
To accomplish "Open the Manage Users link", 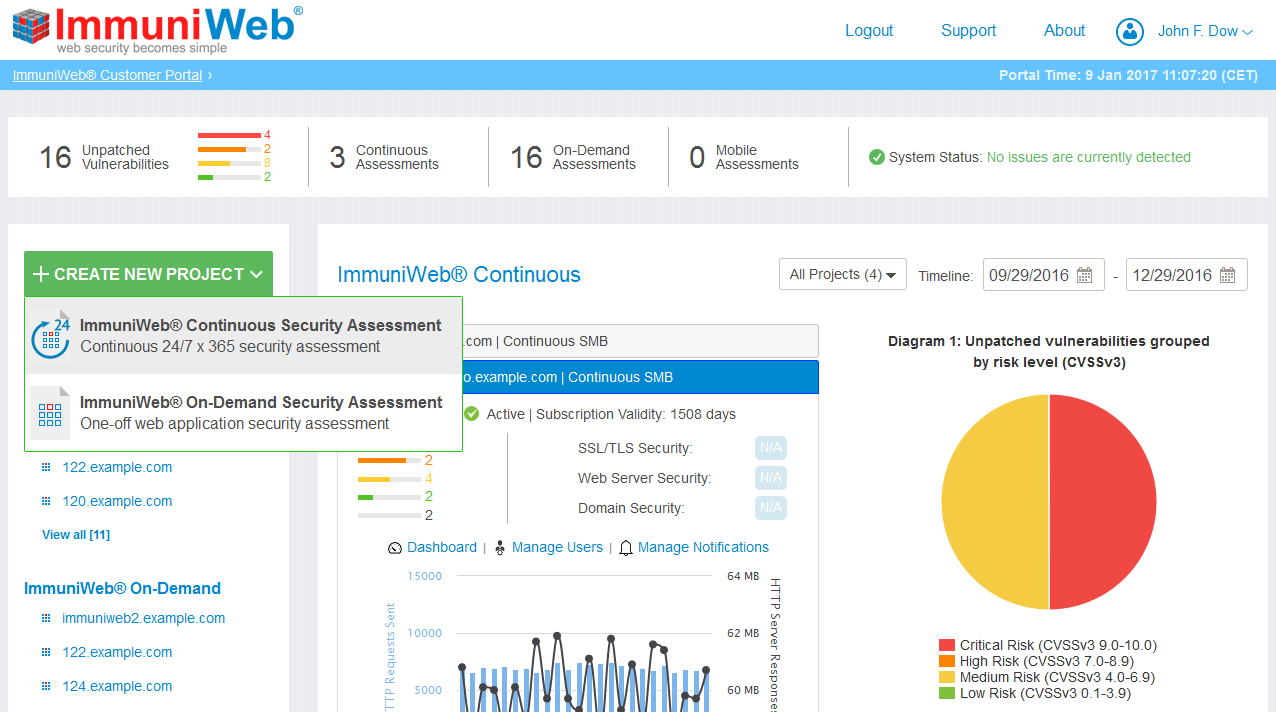I will (557, 548).
